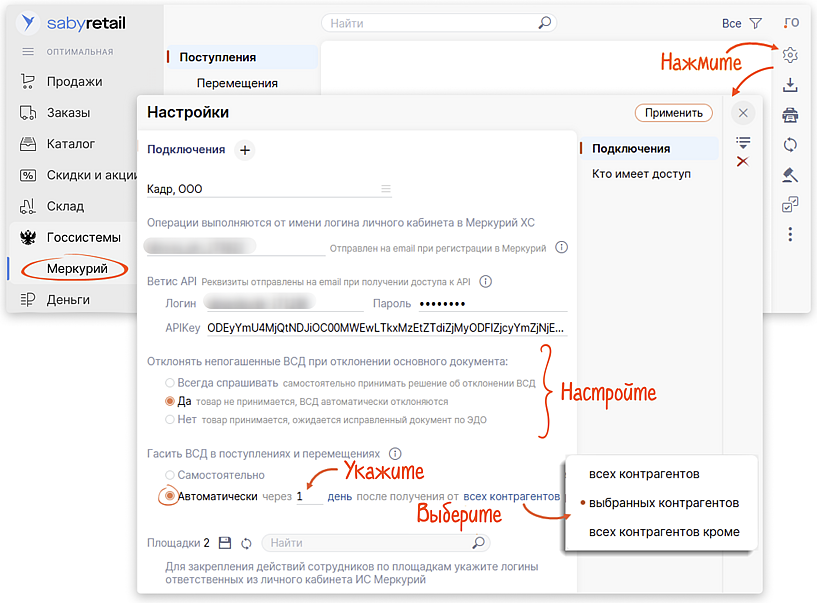This screenshot has height=603, width=817.
Task: Open settings via the gear icon
Action: (790, 55)
